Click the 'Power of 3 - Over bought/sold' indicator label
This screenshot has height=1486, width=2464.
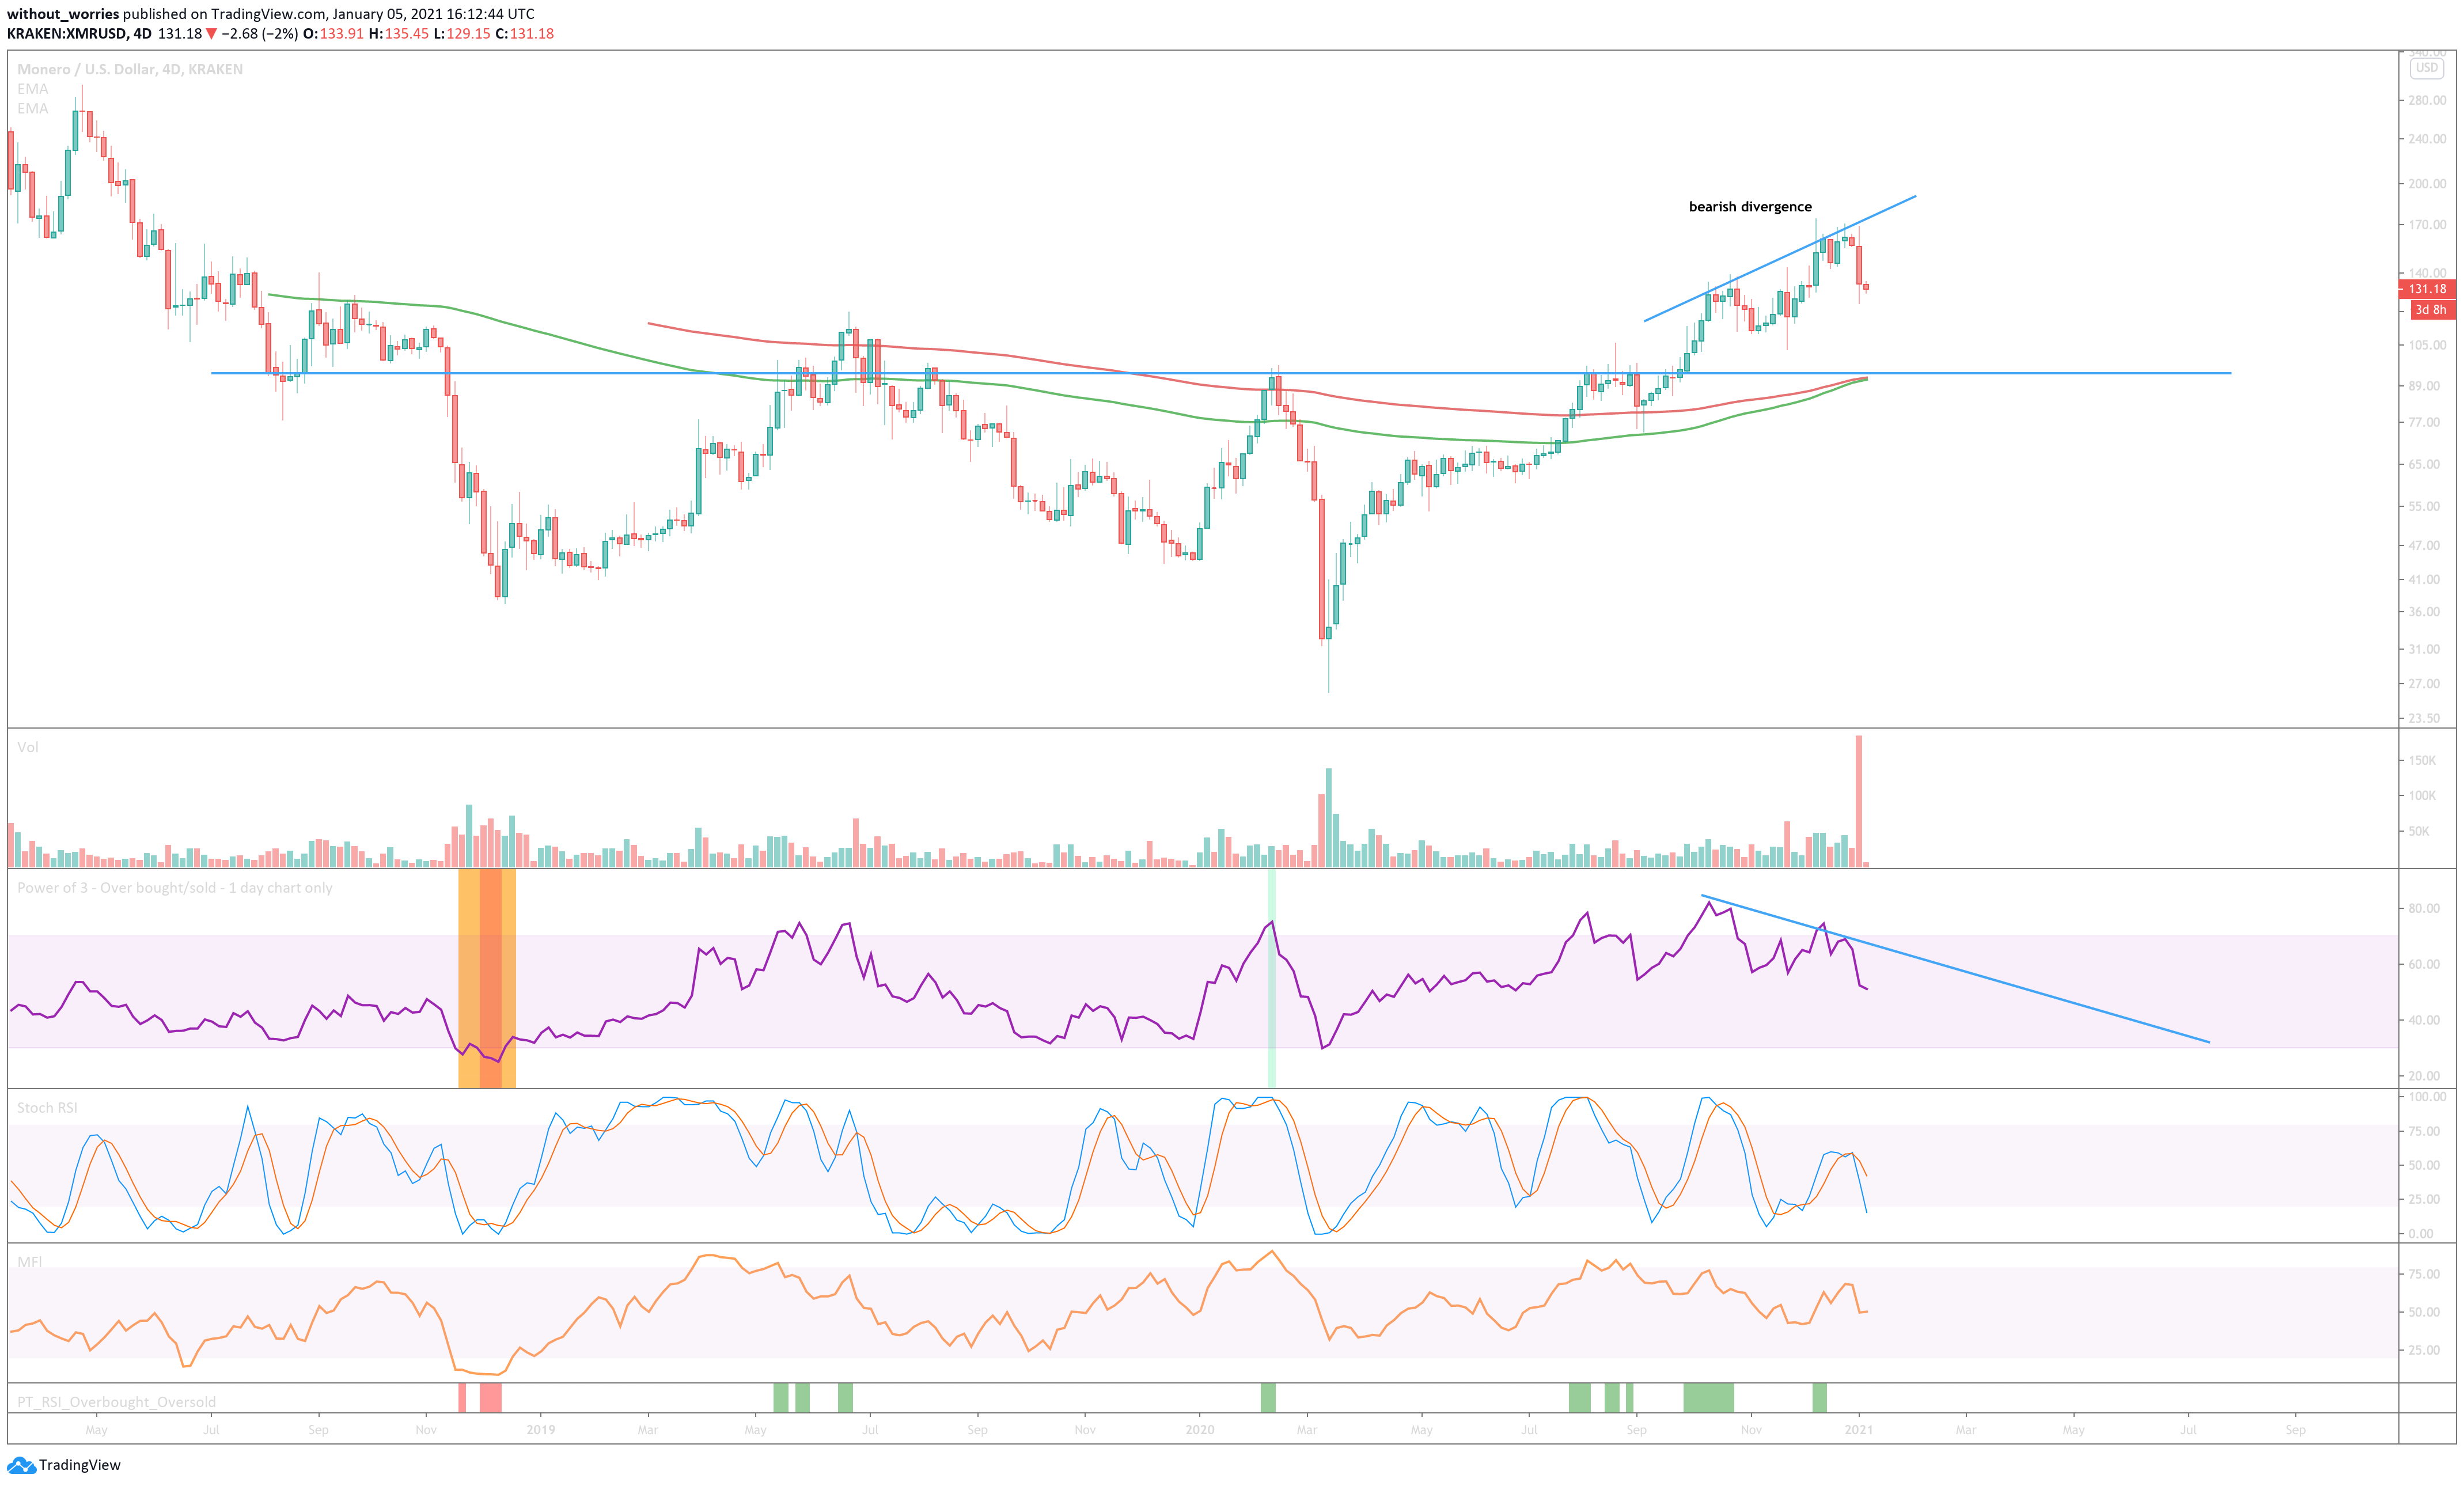tap(175, 888)
